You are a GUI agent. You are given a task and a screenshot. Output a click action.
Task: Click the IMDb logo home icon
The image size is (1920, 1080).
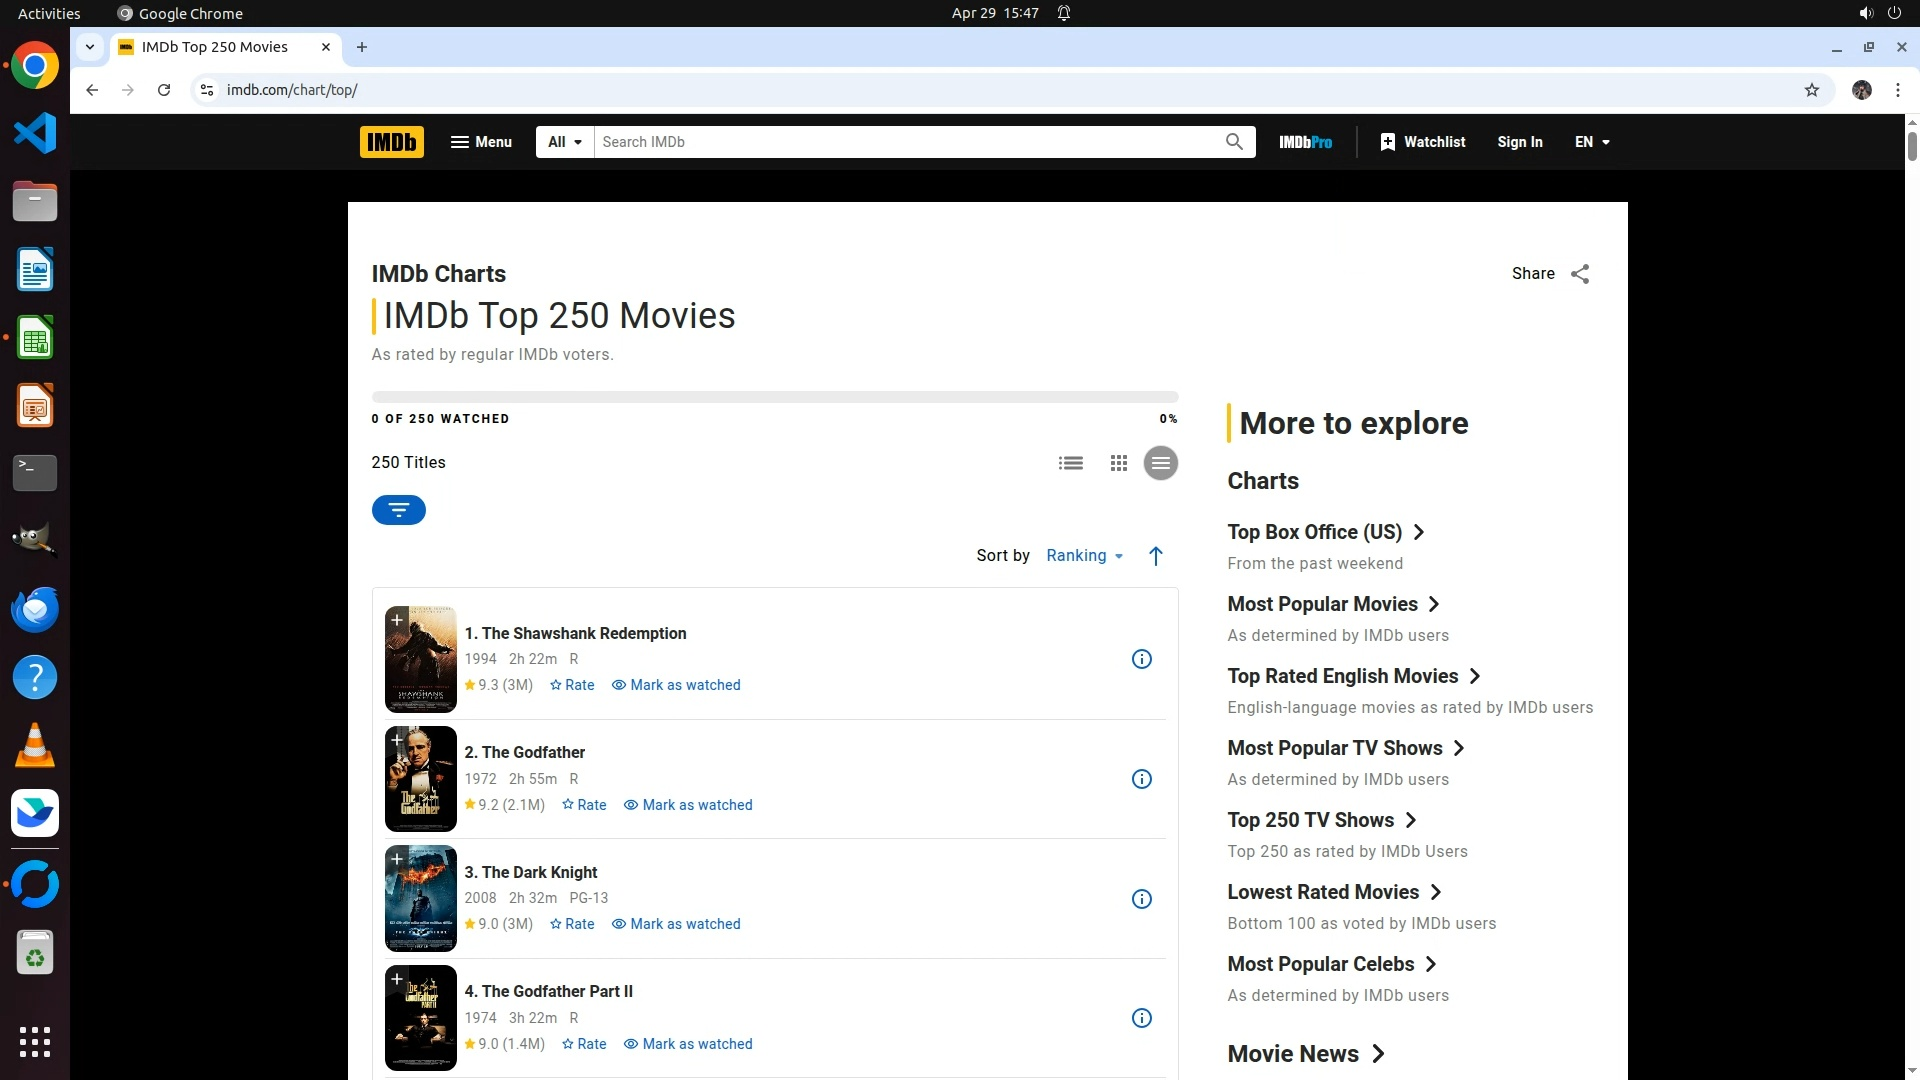pos(391,142)
